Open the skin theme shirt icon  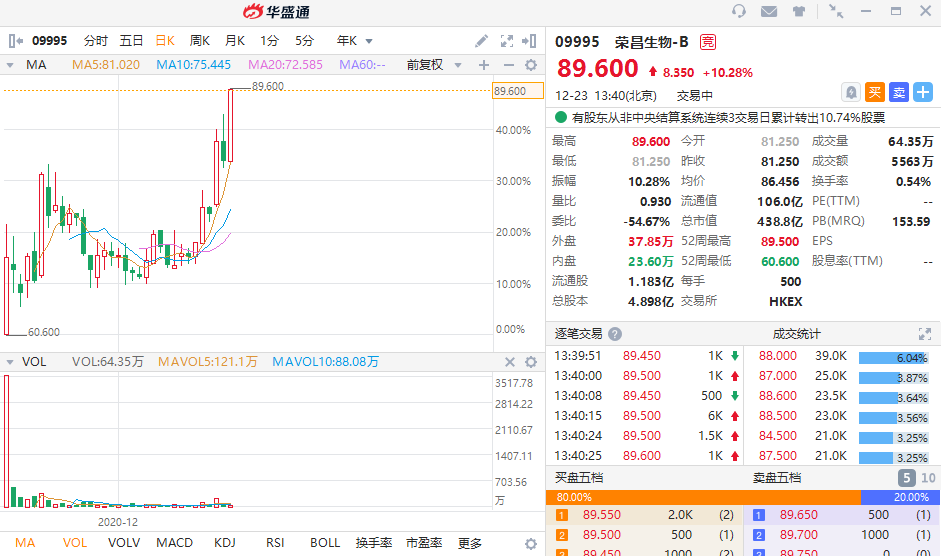pyautogui.click(x=799, y=11)
